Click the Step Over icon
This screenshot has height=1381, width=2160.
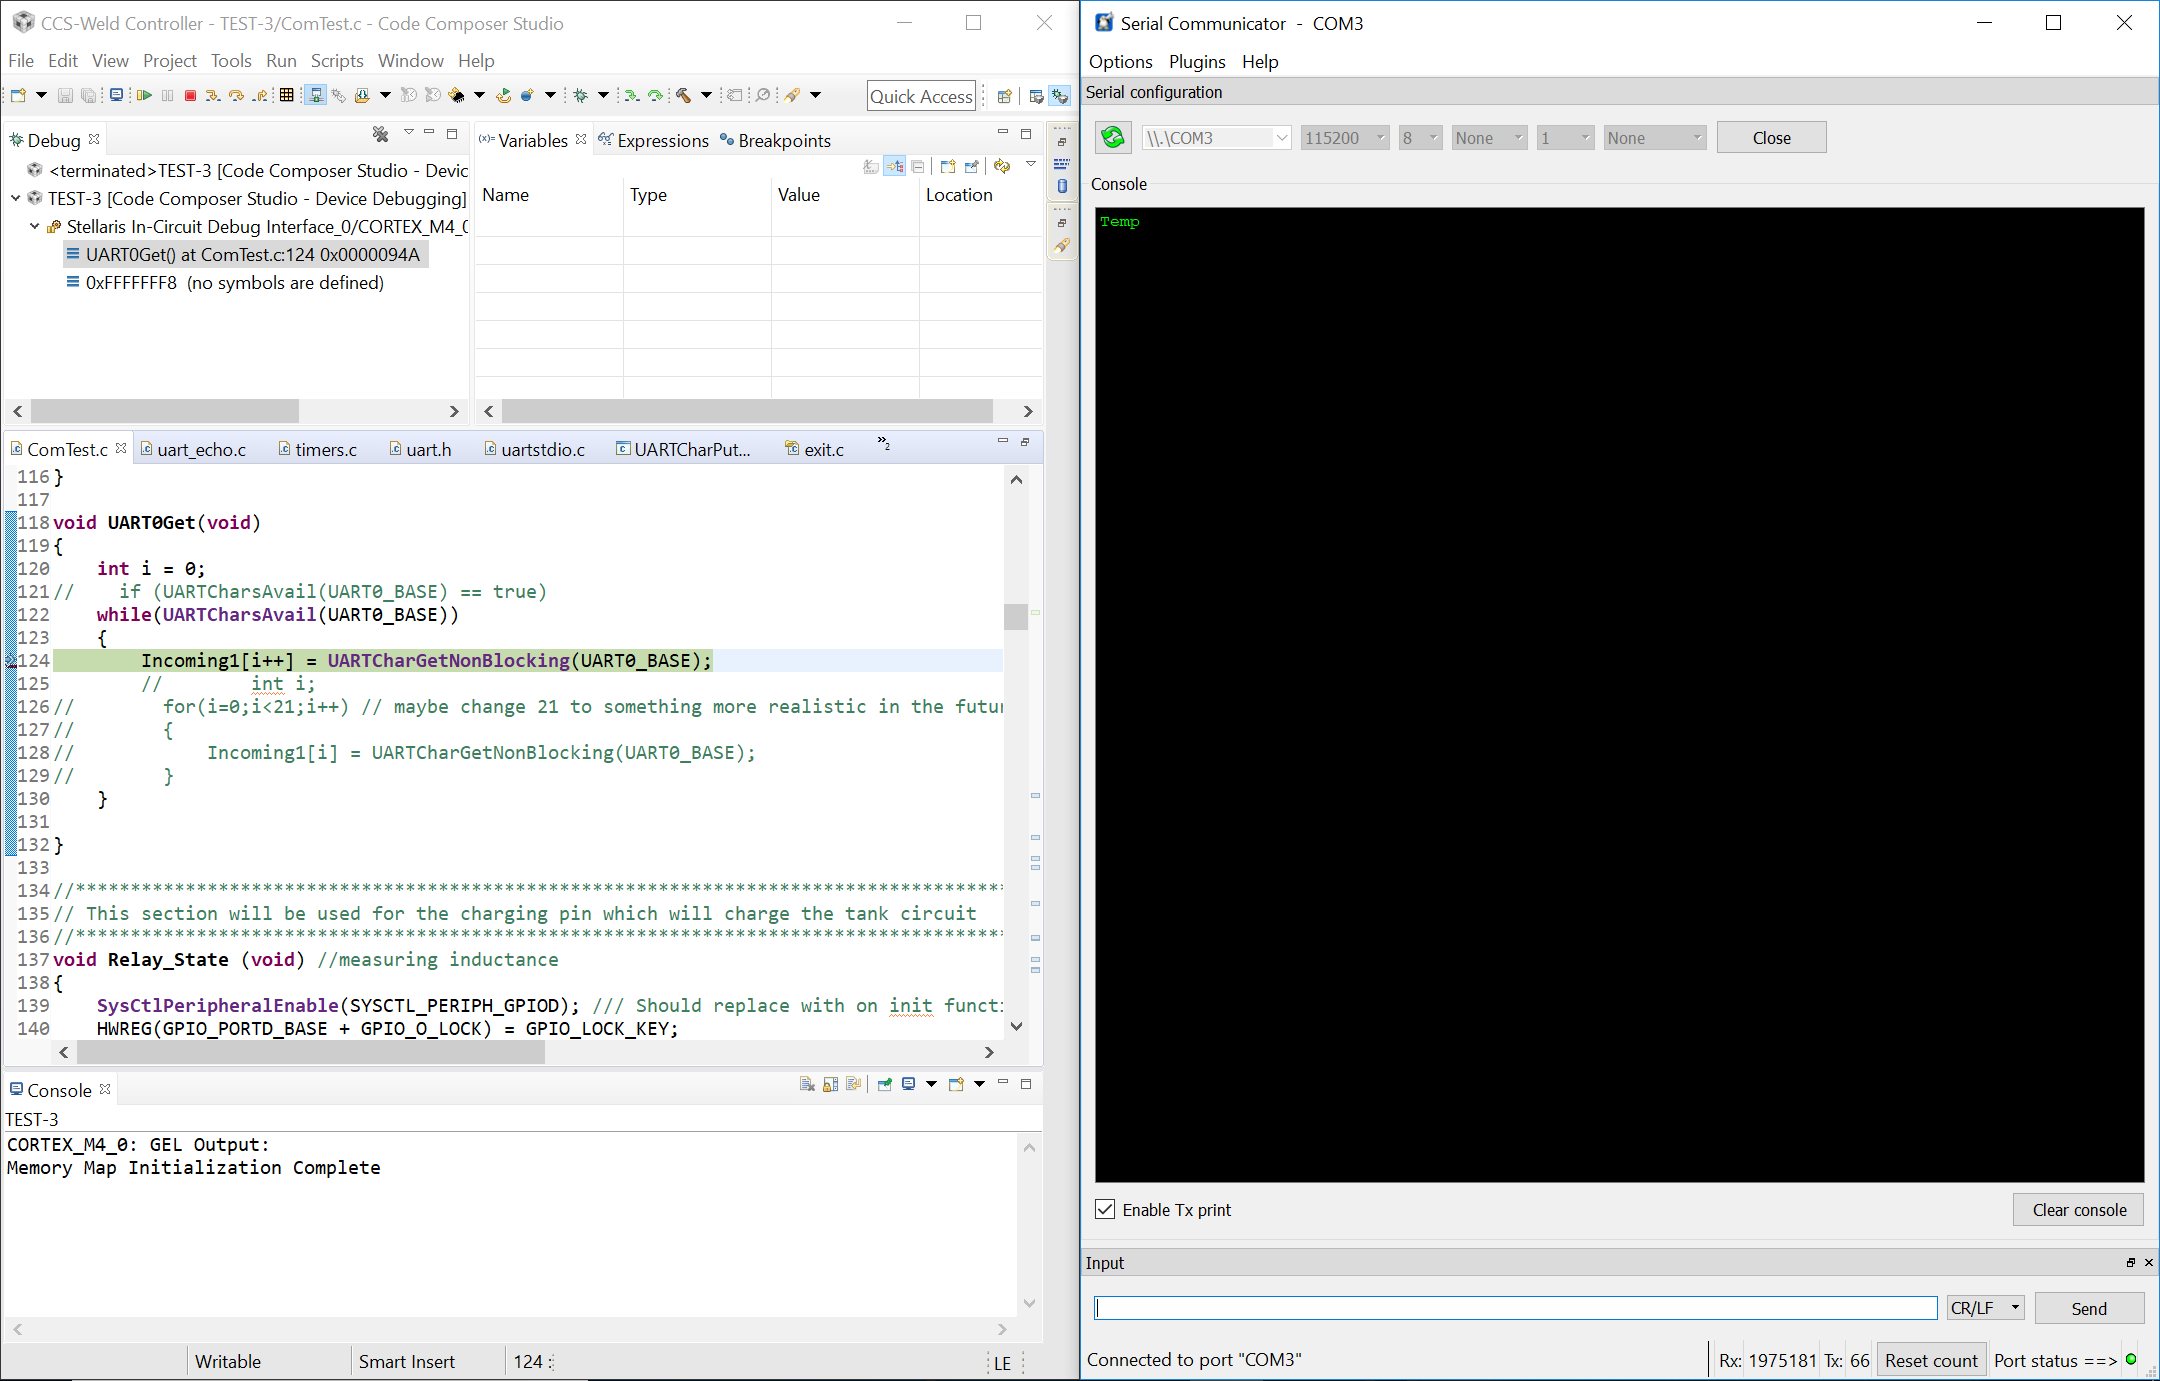coord(237,96)
